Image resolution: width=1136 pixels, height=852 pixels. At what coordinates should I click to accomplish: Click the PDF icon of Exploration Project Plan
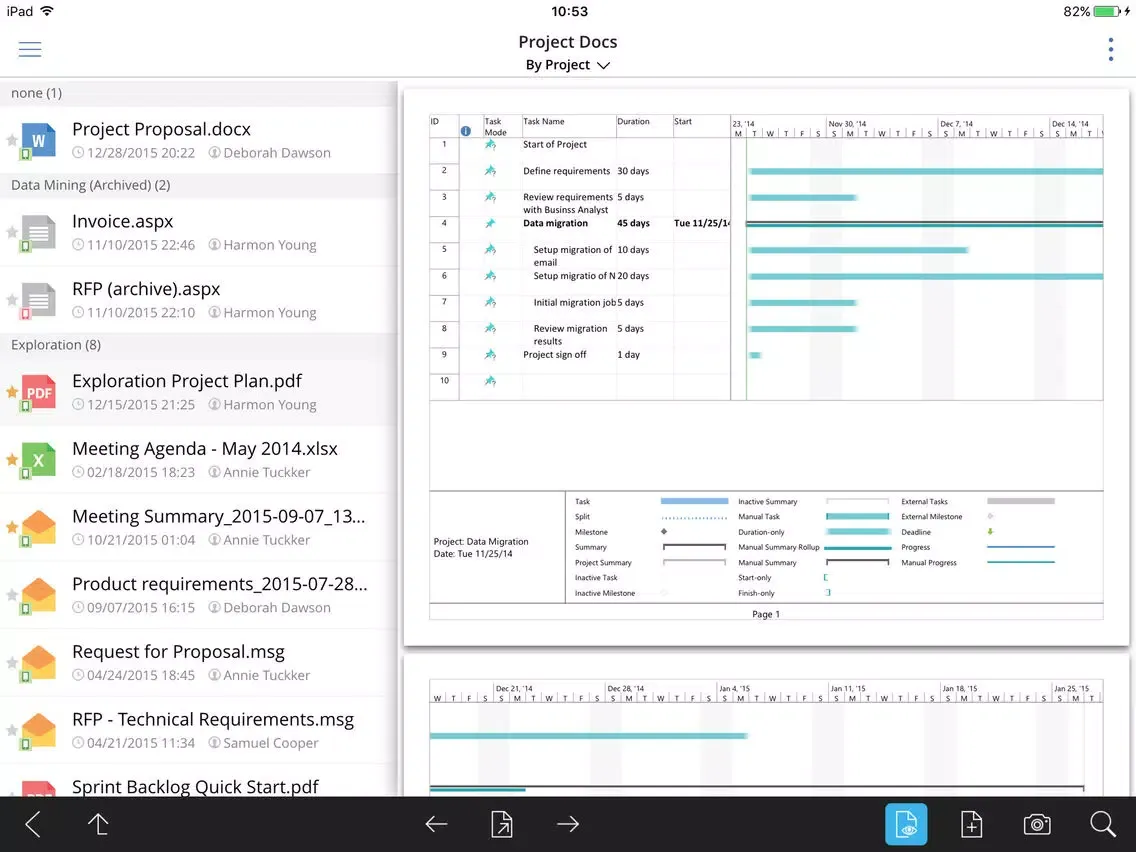click(x=38, y=393)
